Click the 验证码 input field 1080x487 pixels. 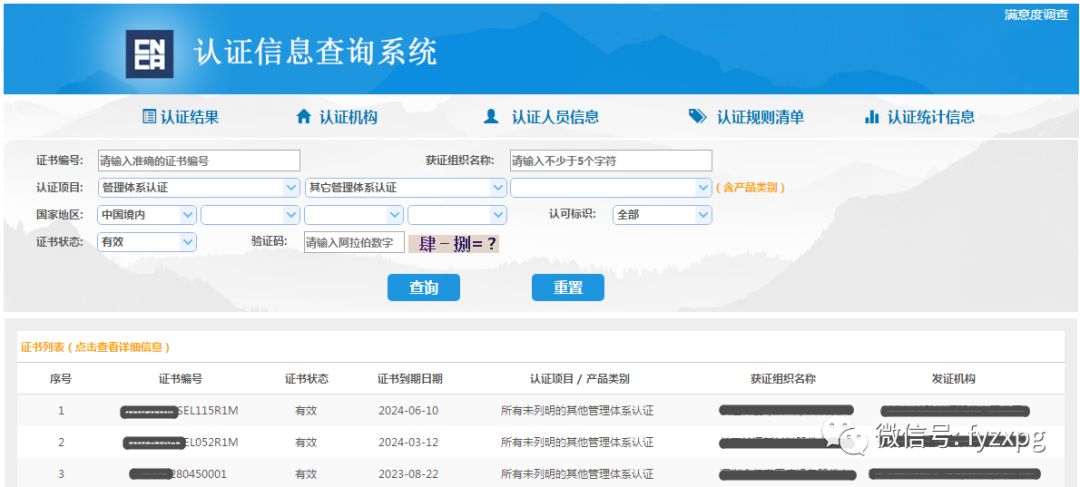(x=354, y=242)
